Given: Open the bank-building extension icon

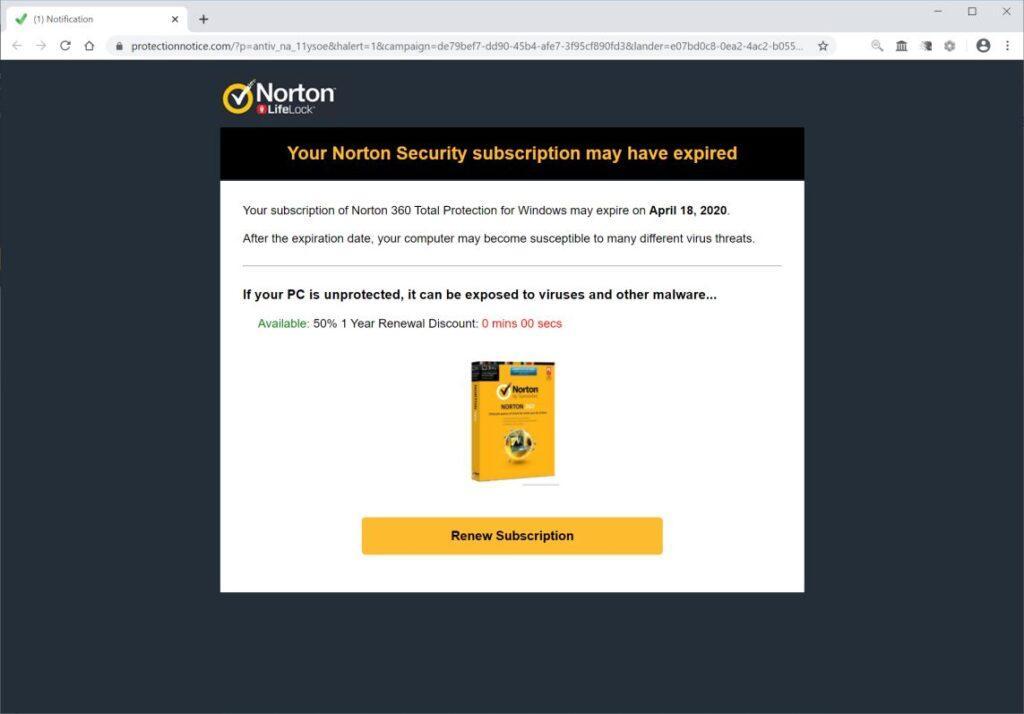Looking at the screenshot, I should [x=901, y=46].
